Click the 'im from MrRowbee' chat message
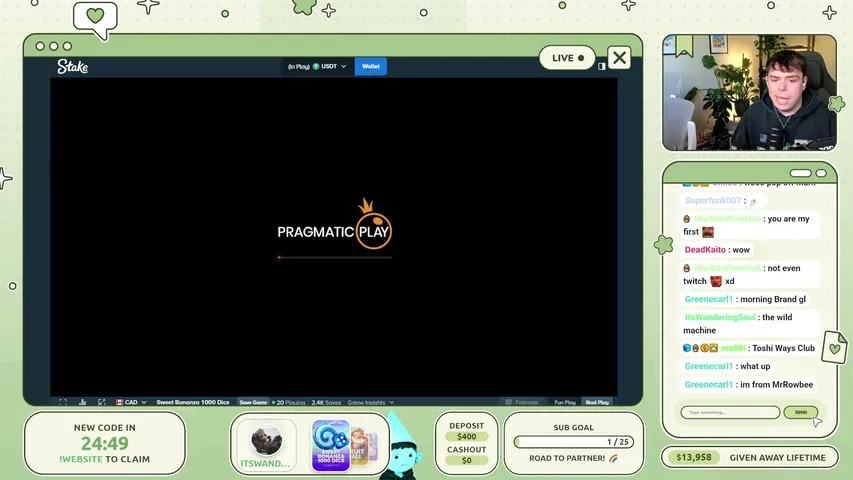853x480 pixels. (x=749, y=385)
